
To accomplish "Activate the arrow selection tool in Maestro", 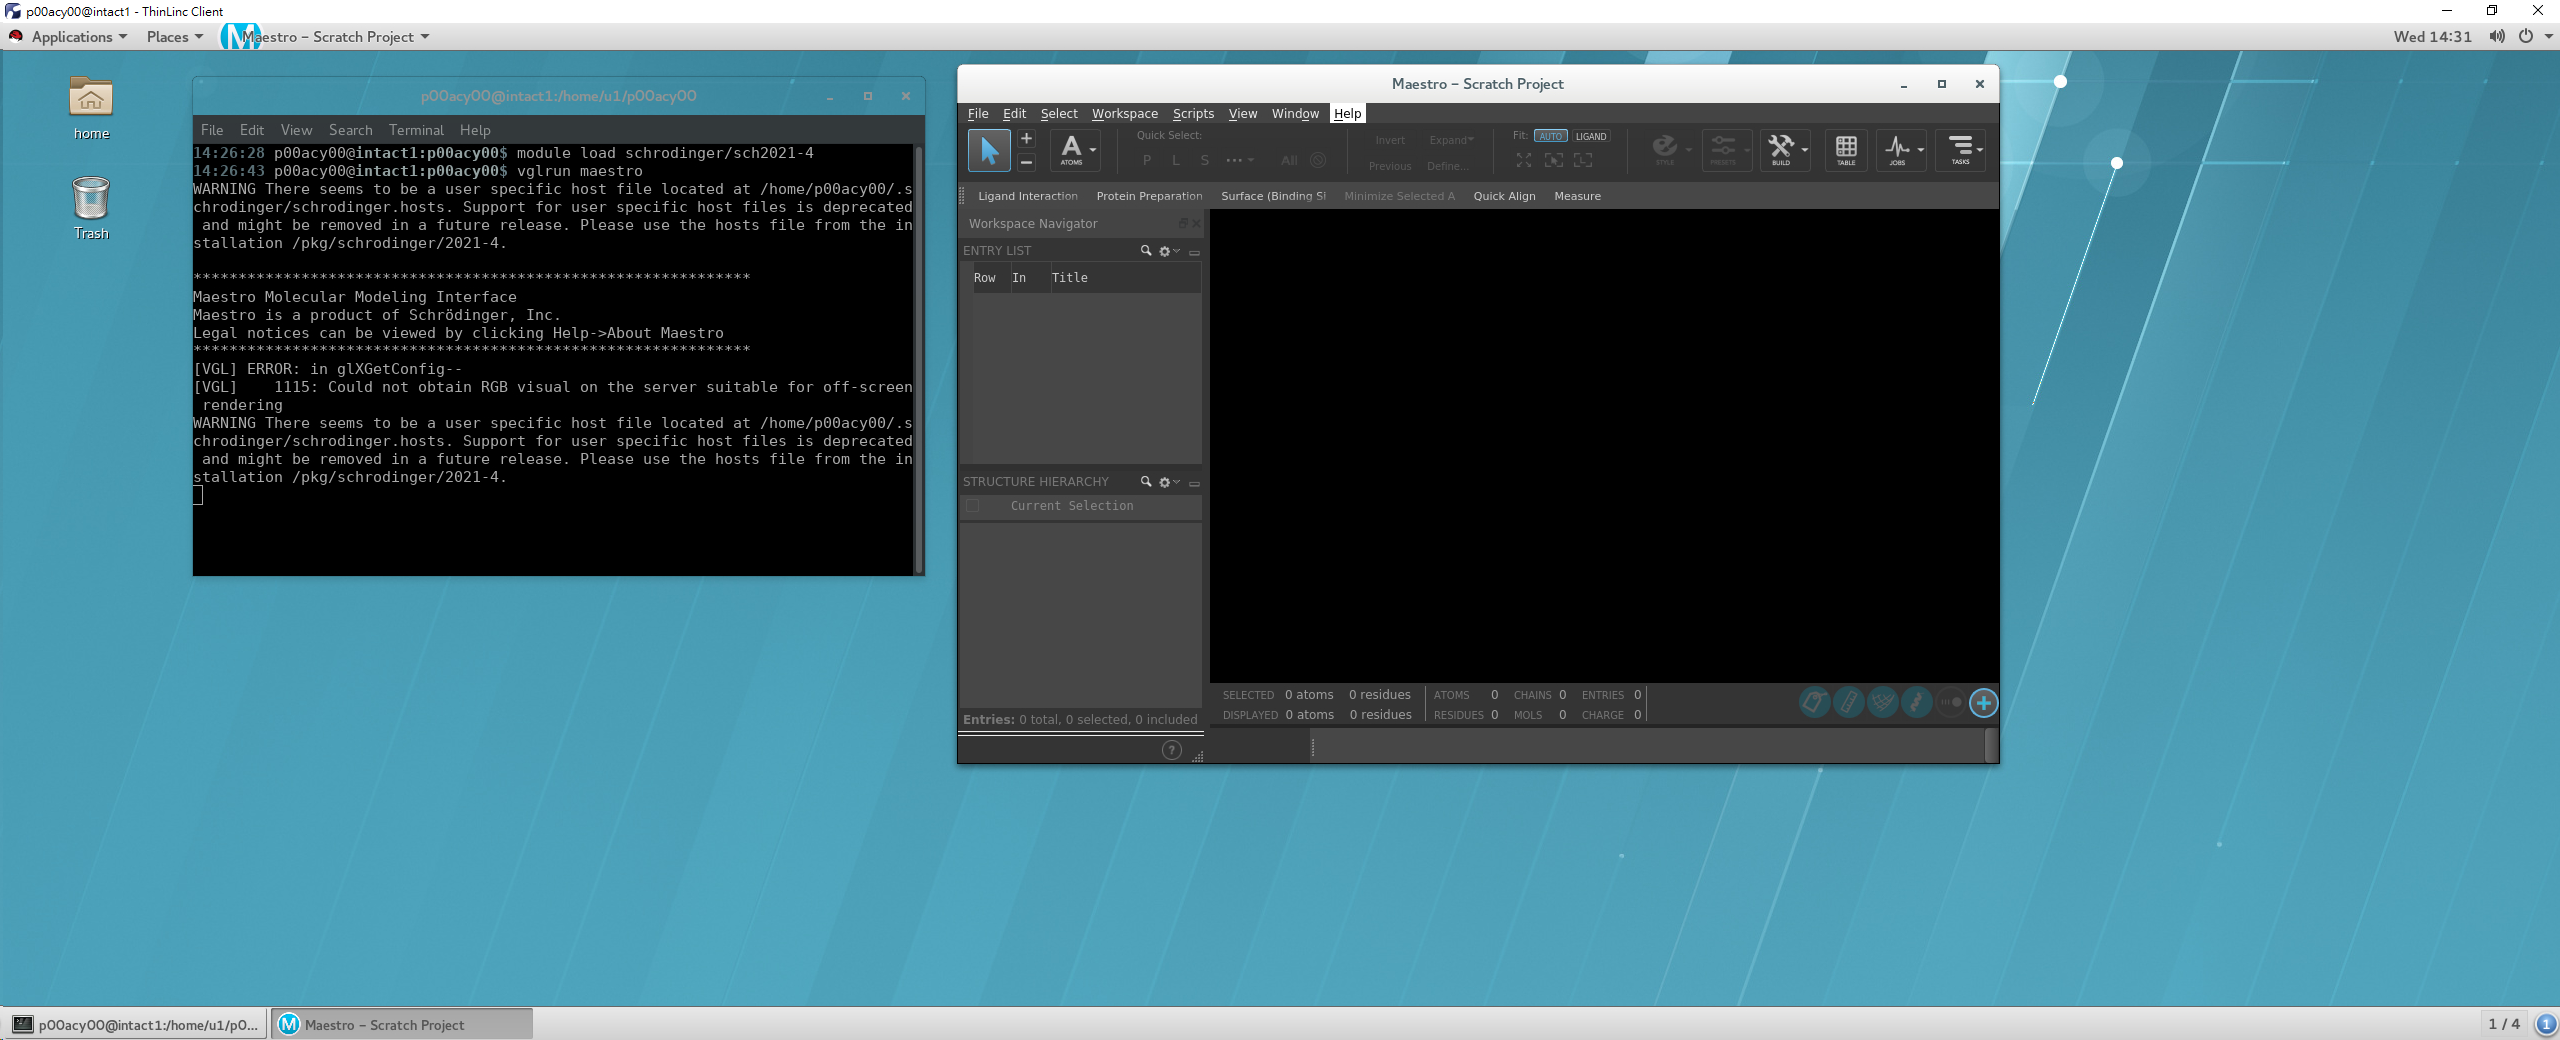I will (x=988, y=151).
